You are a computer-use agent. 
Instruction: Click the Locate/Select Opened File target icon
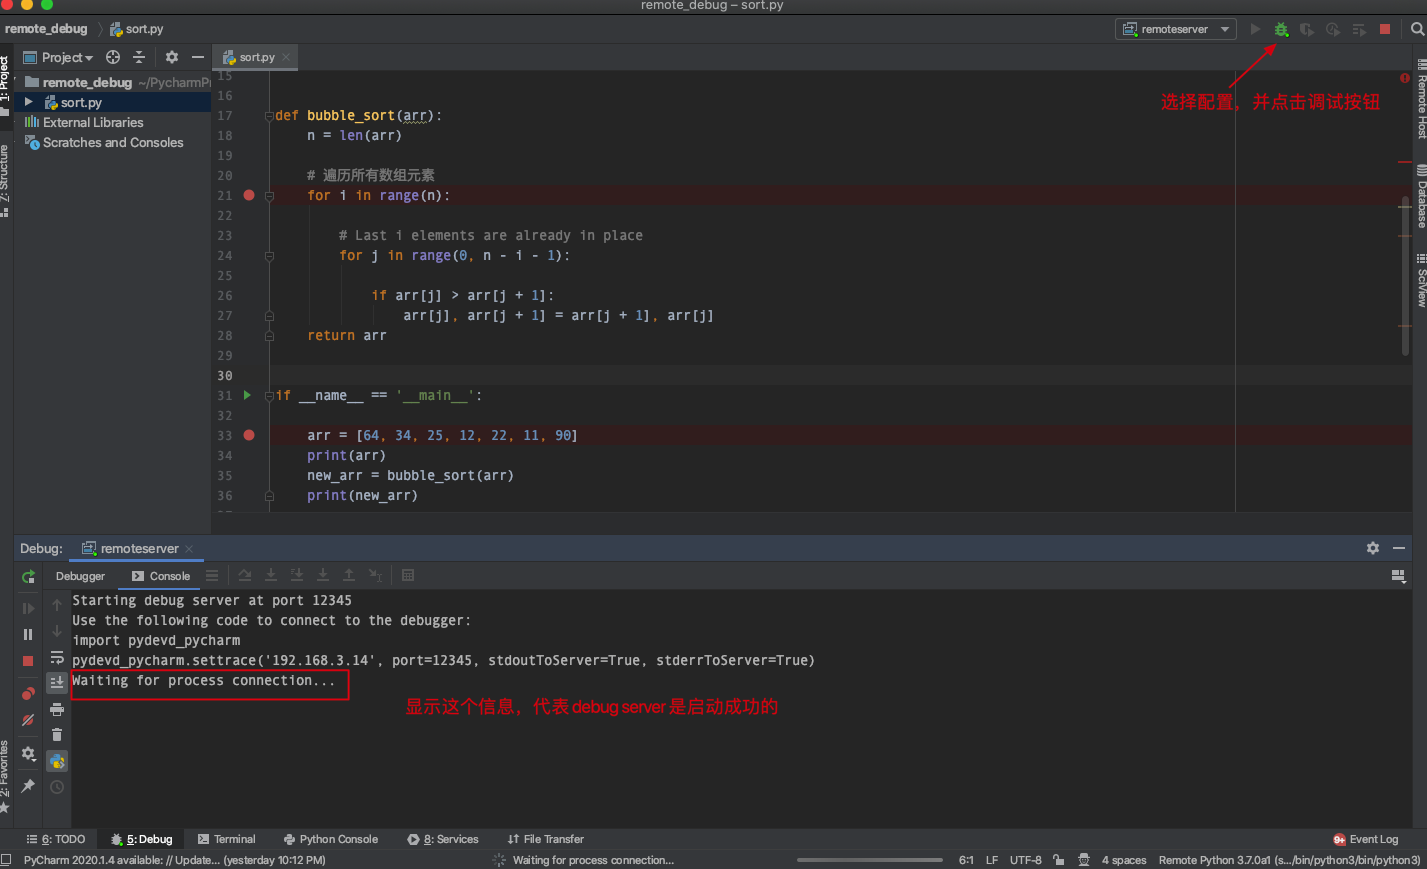pyautogui.click(x=113, y=57)
